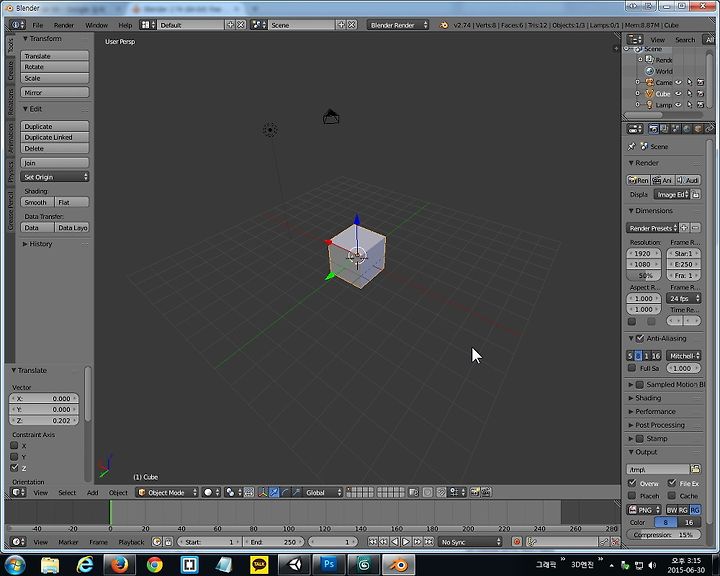720x576 pixels.
Task: Click the pin icon beside Scene
Action: click(x=631, y=147)
